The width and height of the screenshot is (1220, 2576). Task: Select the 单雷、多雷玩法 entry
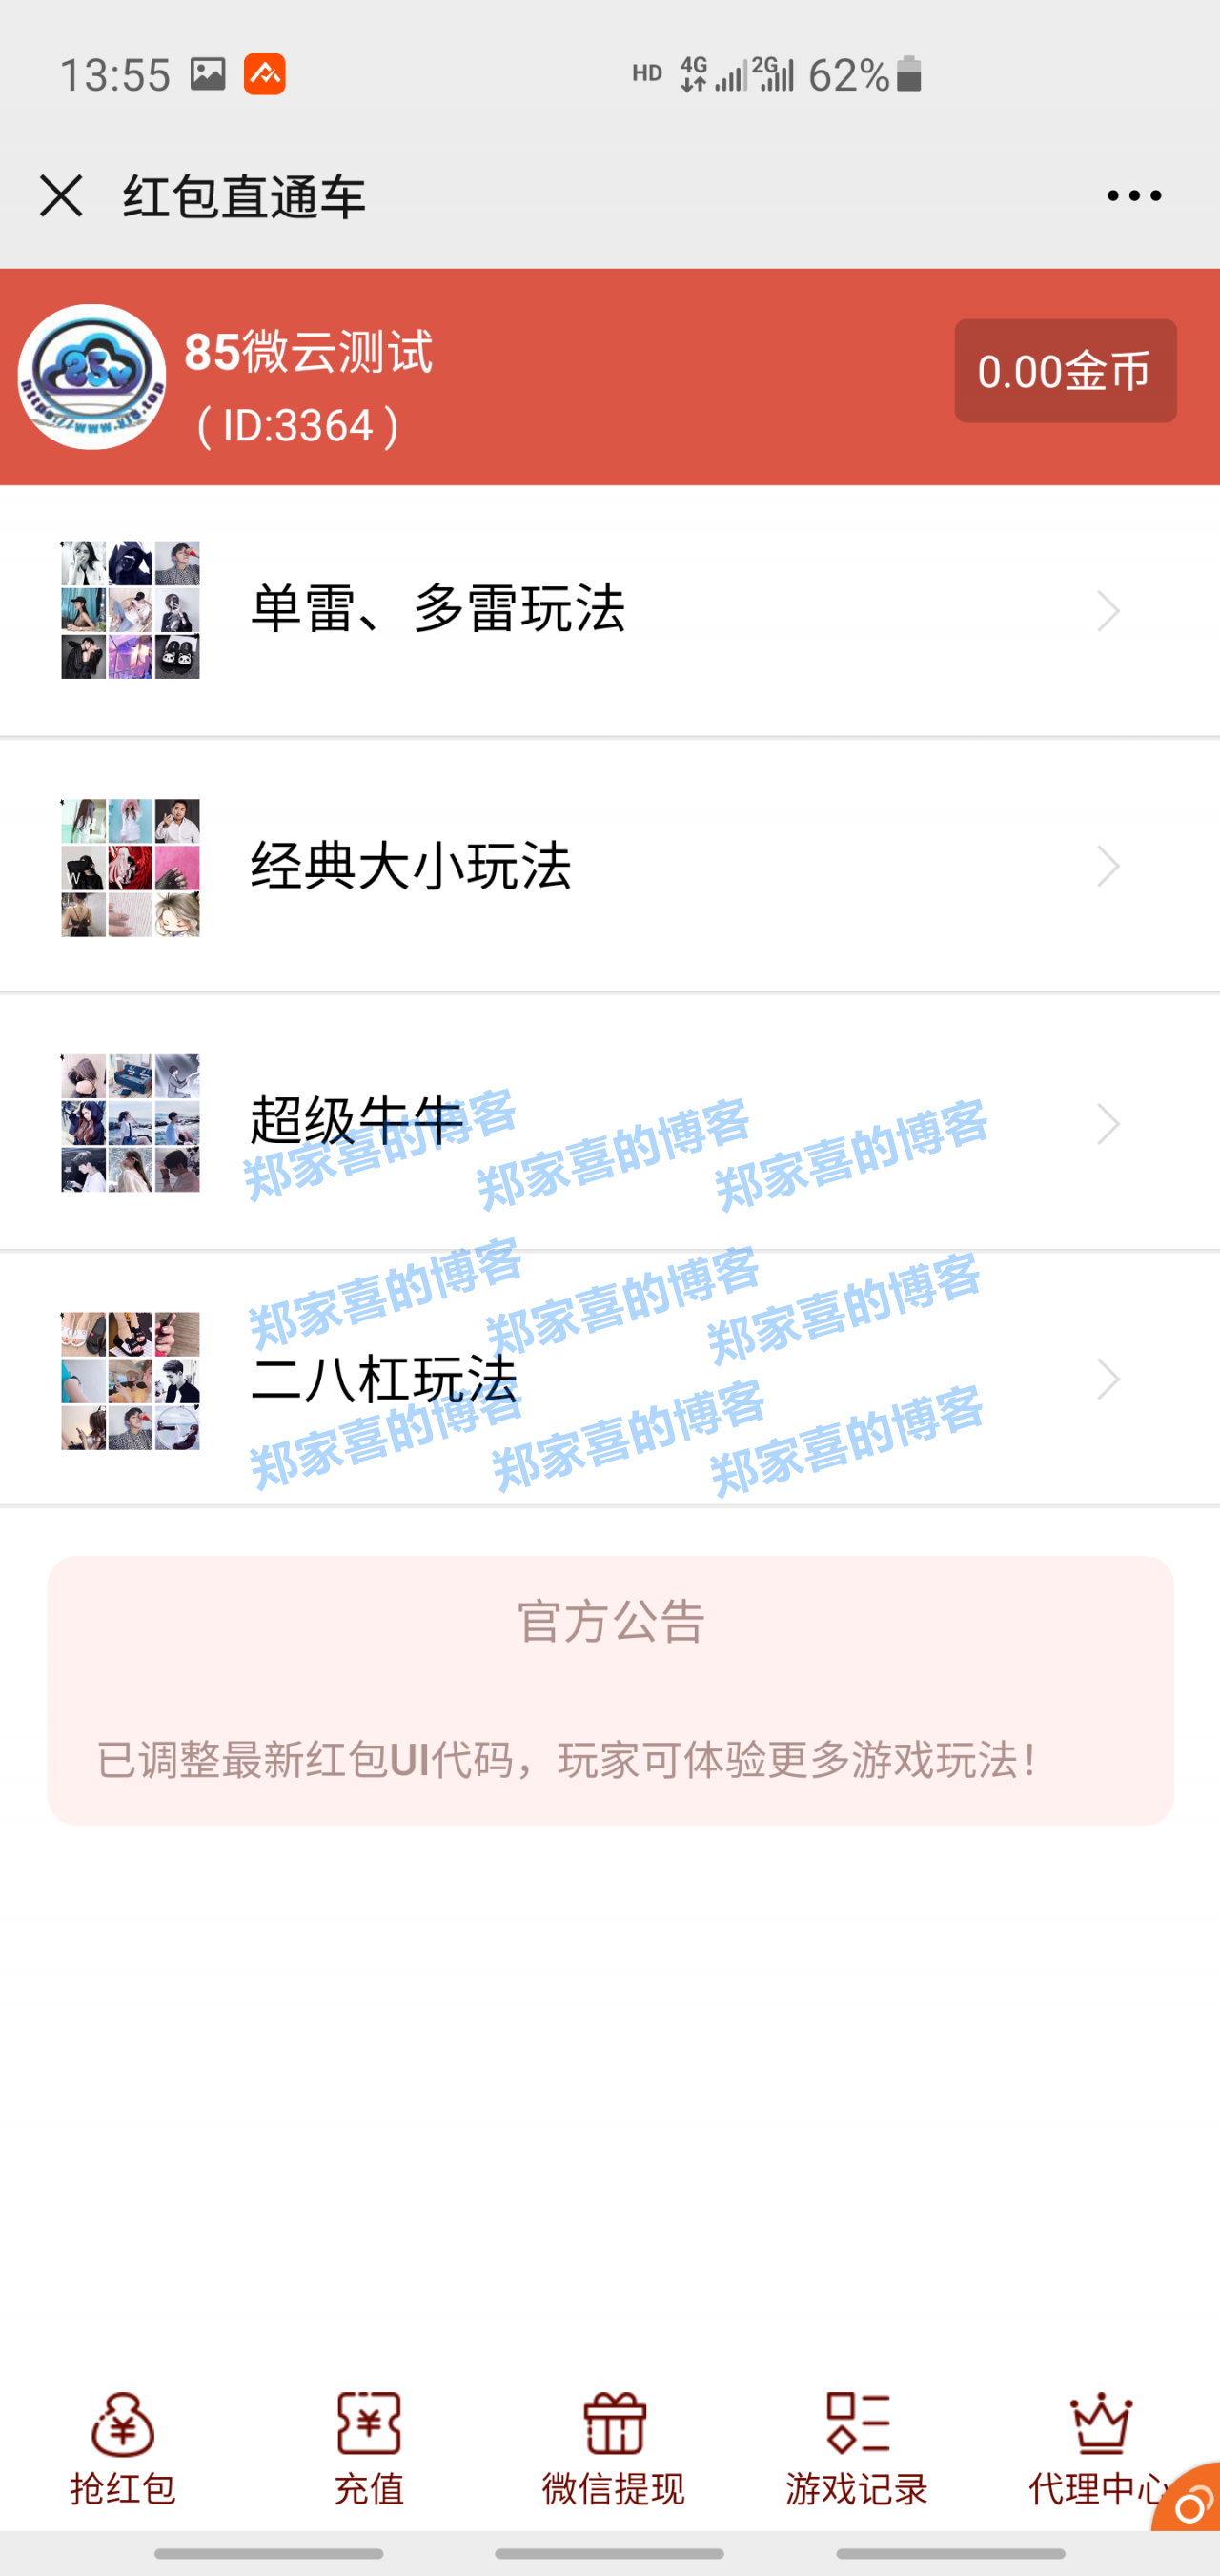click(x=610, y=611)
